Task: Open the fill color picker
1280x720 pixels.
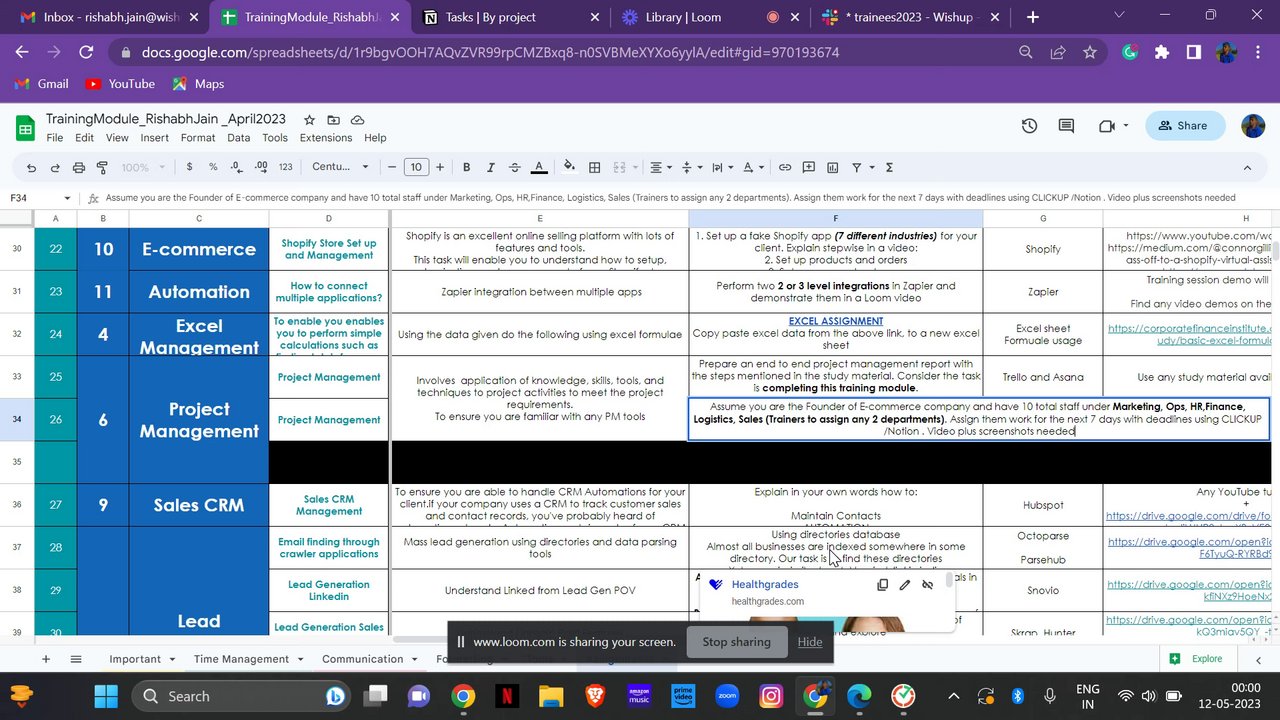Action: (570, 167)
